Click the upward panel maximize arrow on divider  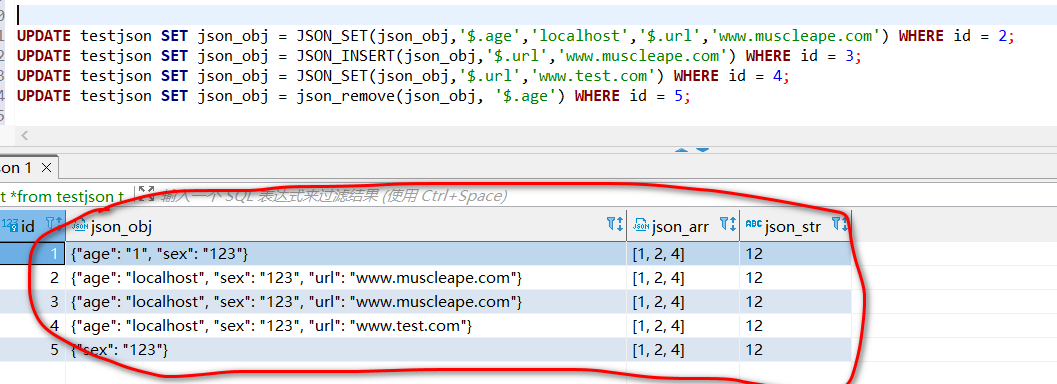[682, 150]
